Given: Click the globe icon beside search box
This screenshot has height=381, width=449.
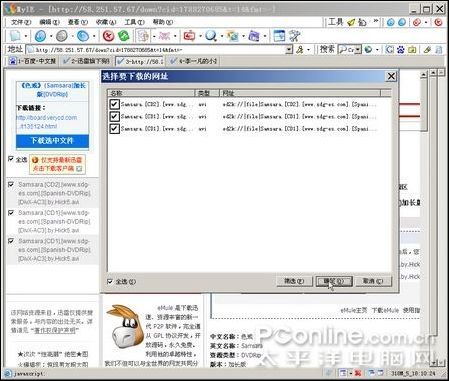Looking at the screenshot, I should 368,50.
